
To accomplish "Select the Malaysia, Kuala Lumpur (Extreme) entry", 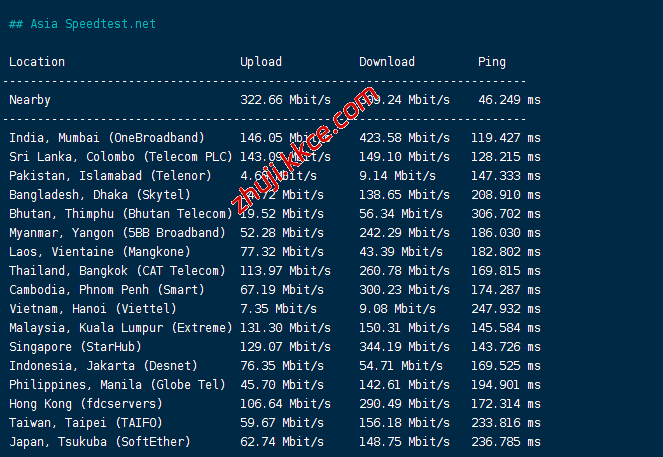I will coord(120,328).
